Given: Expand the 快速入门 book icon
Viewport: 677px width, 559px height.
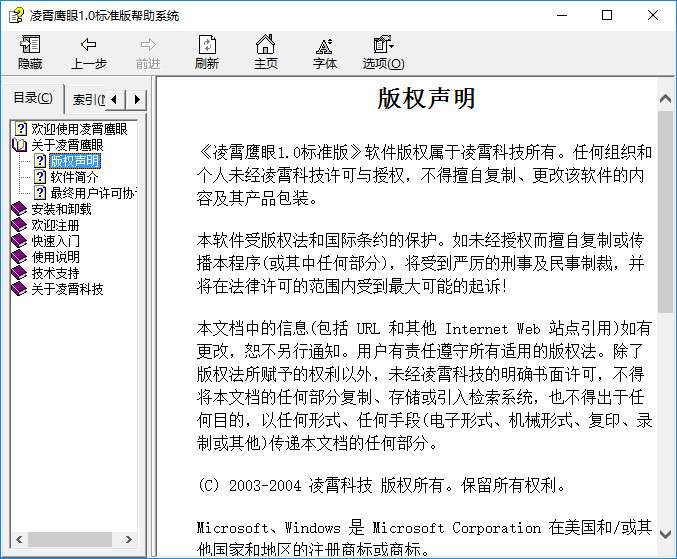Looking at the screenshot, I should point(19,241).
